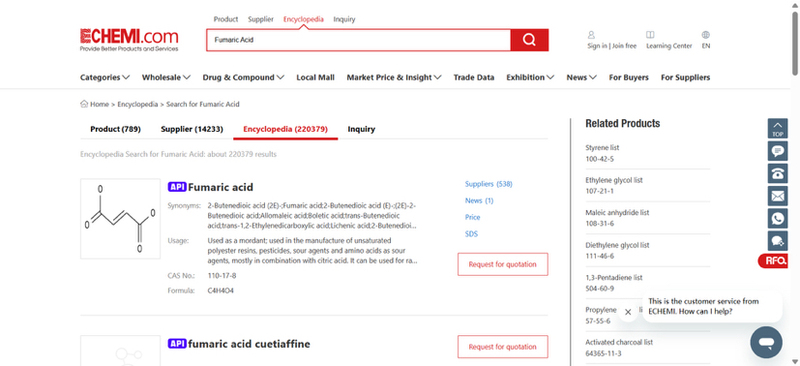Request for quotation for fumaric acid cuetiaffine
This screenshot has height=366, width=800.
(503, 347)
